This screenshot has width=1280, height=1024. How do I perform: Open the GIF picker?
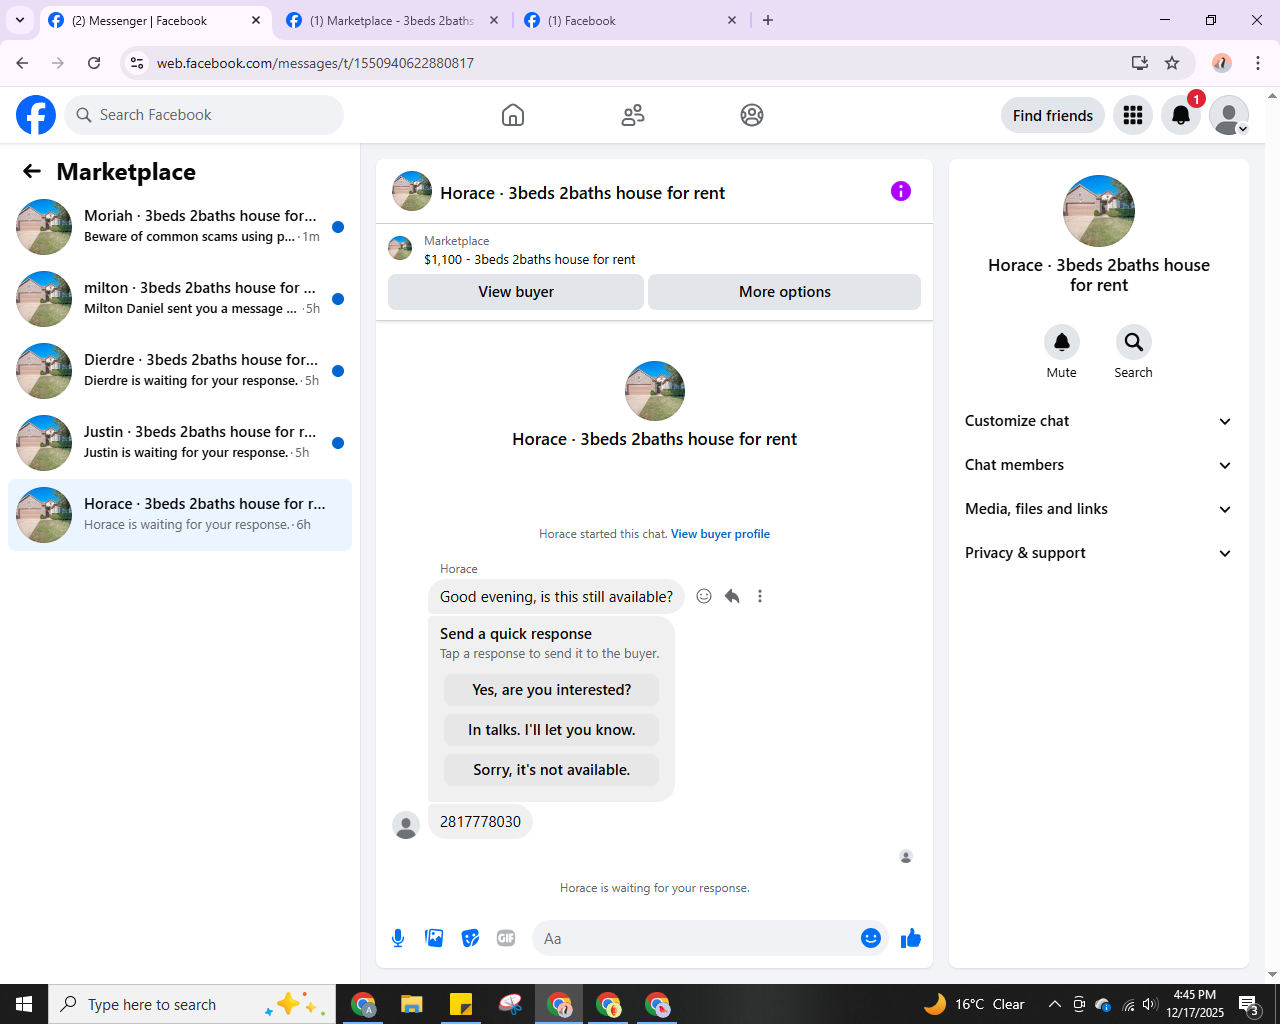pos(506,938)
